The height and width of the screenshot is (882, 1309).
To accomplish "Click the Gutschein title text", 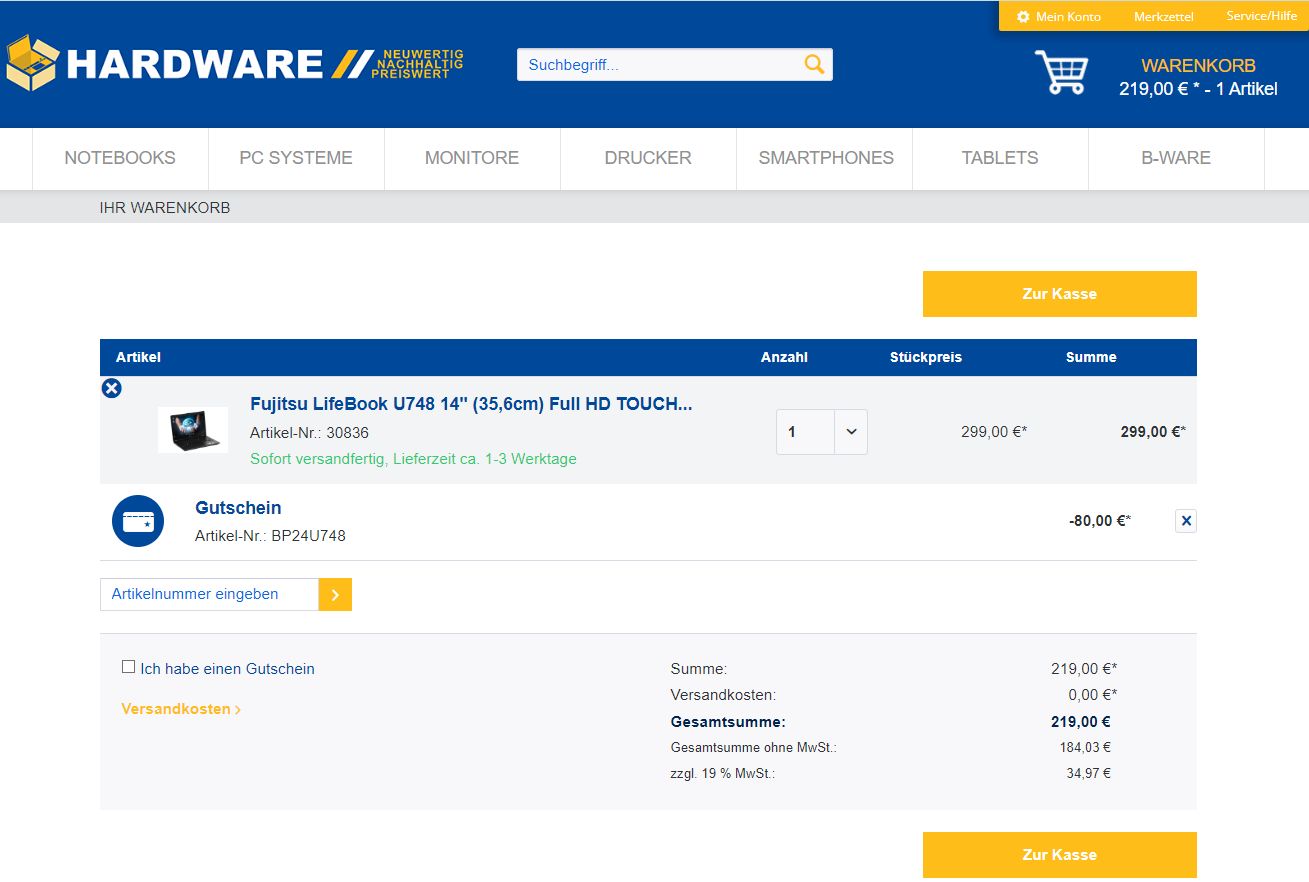I will tap(238, 508).
